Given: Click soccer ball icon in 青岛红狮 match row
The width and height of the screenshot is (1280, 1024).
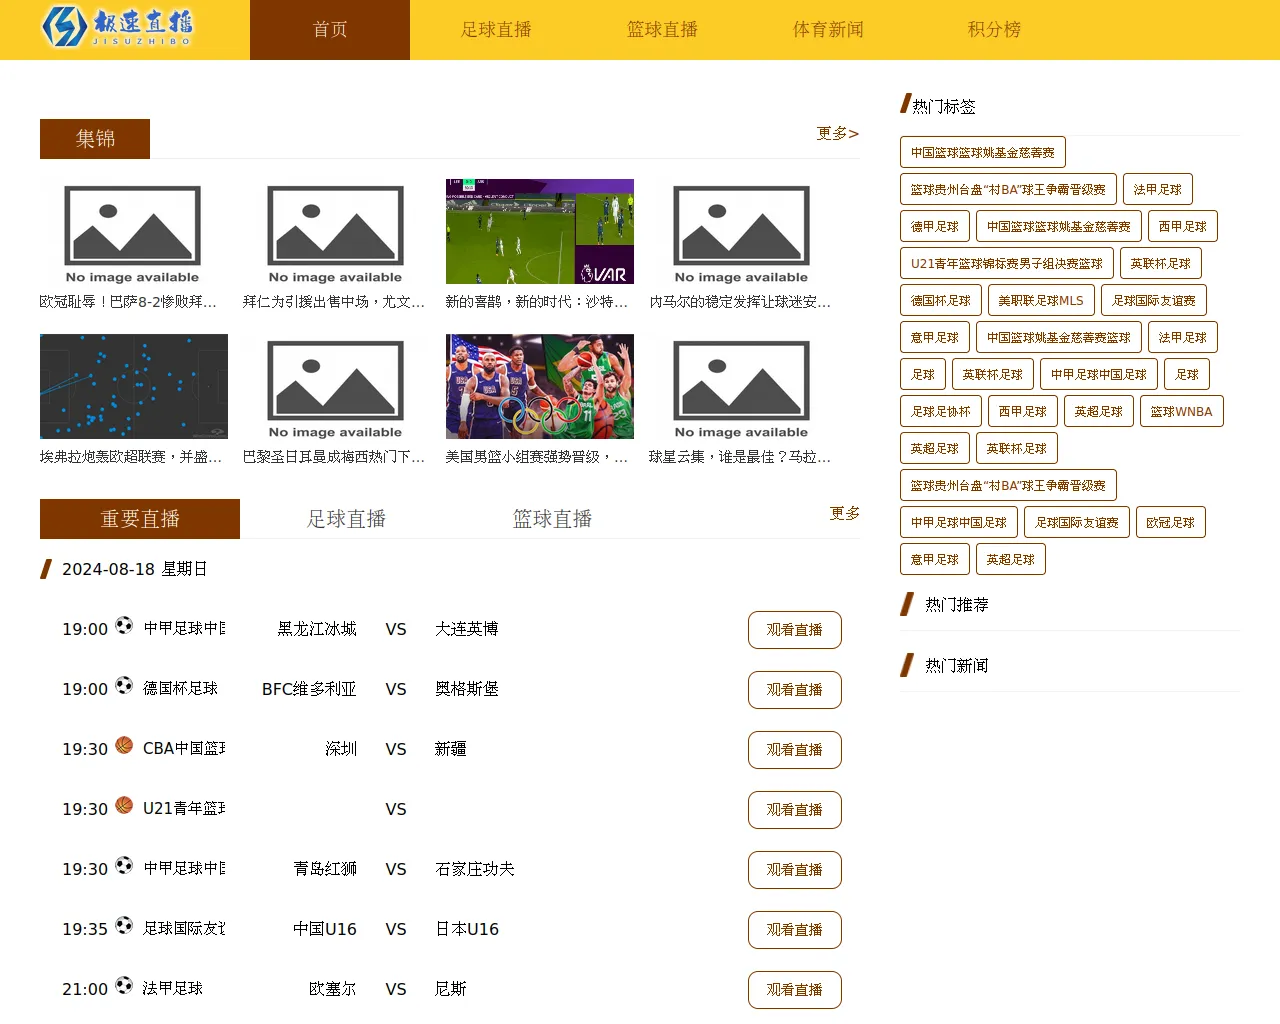Looking at the screenshot, I should [124, 865].
